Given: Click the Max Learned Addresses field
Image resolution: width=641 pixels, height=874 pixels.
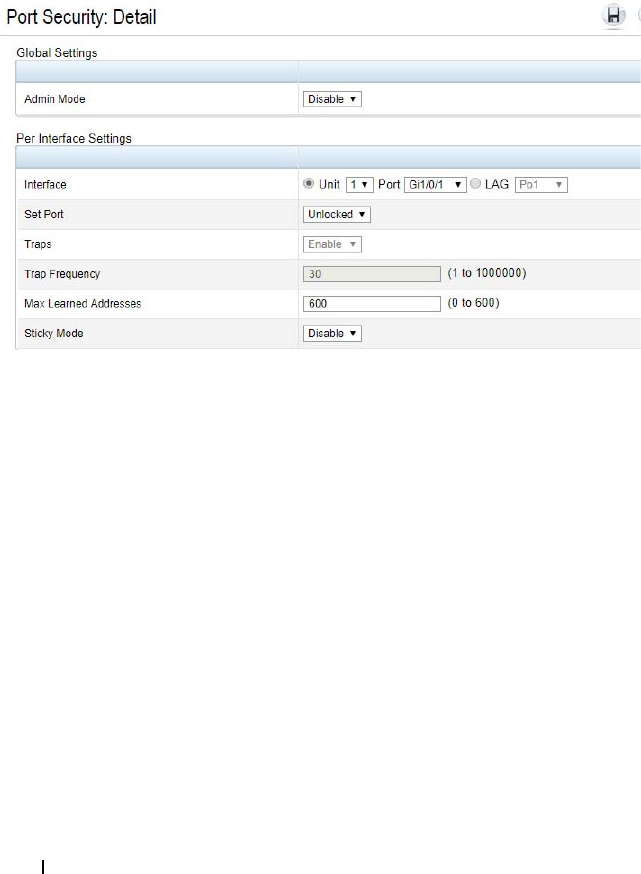Looking at the screenshot, I should (372, 304).
